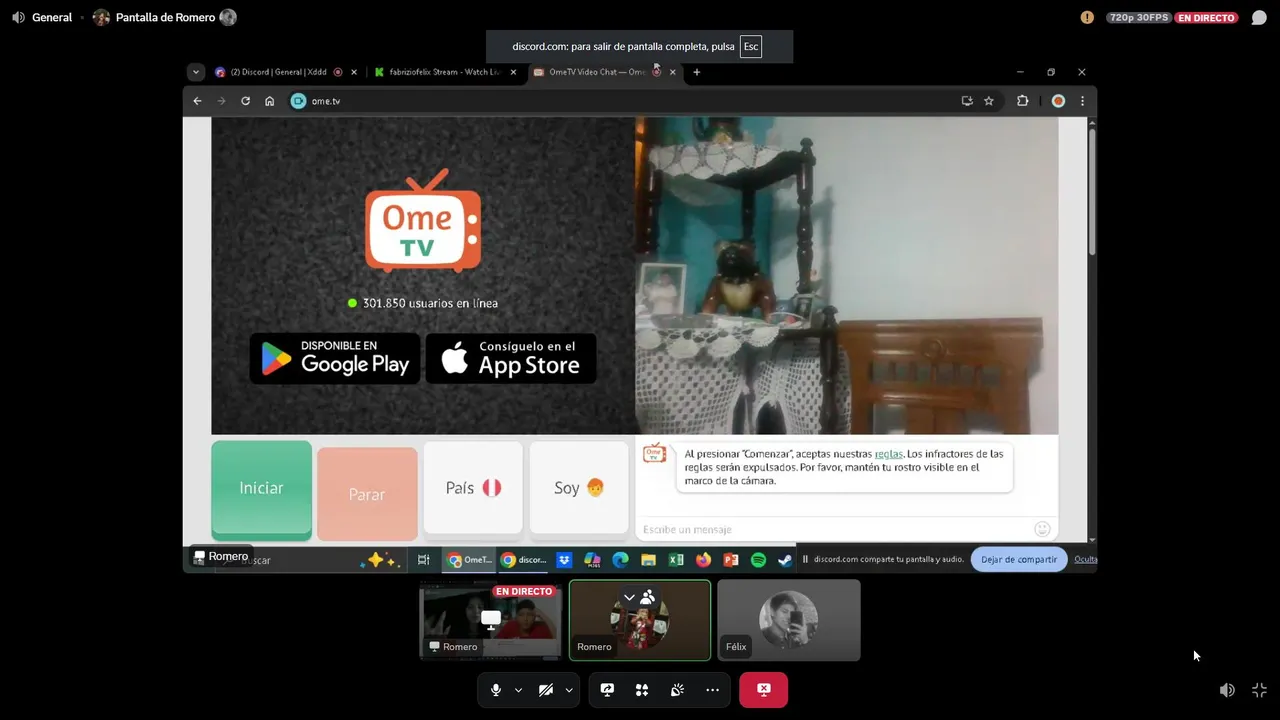Screen dimensions: 1280x720
Task: Open Spotify from the shared taskbar
Action: pyautogui.click(x=758, y=560)
